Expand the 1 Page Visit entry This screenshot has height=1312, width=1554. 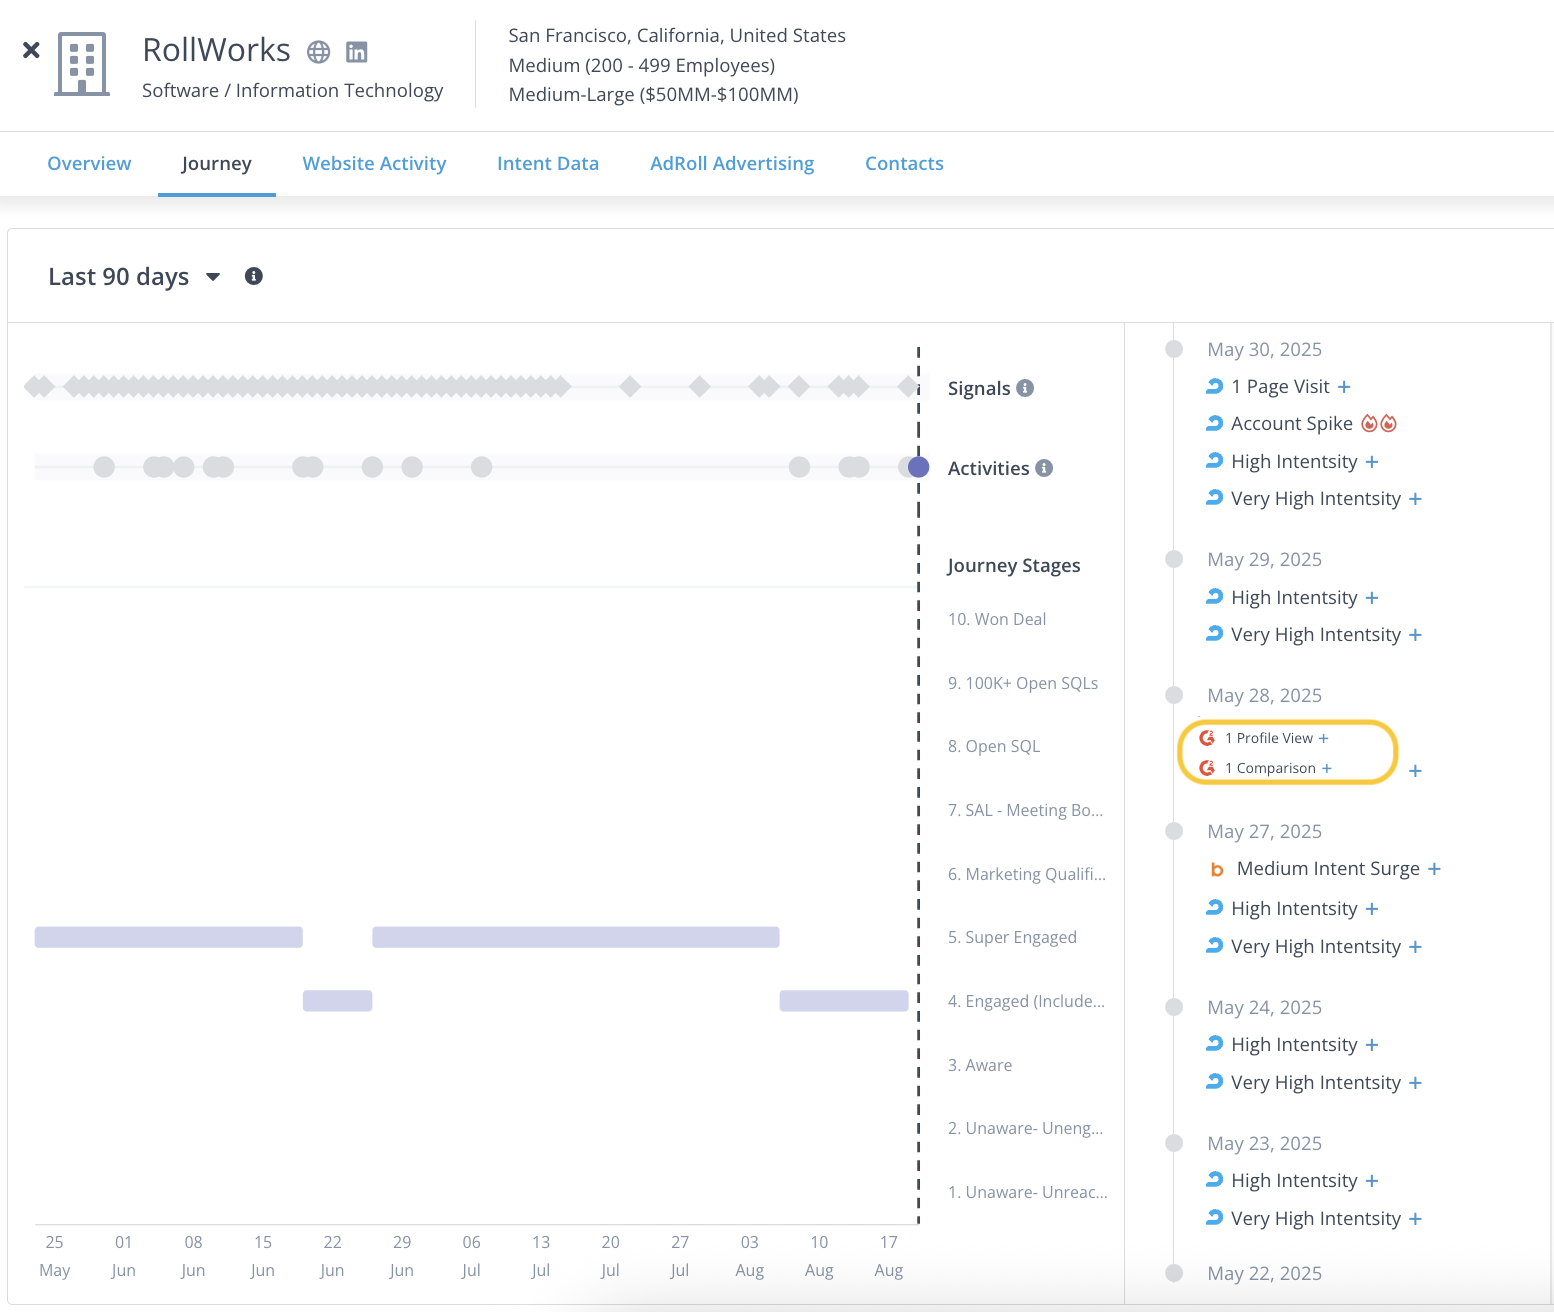[x=1344, y=387]
